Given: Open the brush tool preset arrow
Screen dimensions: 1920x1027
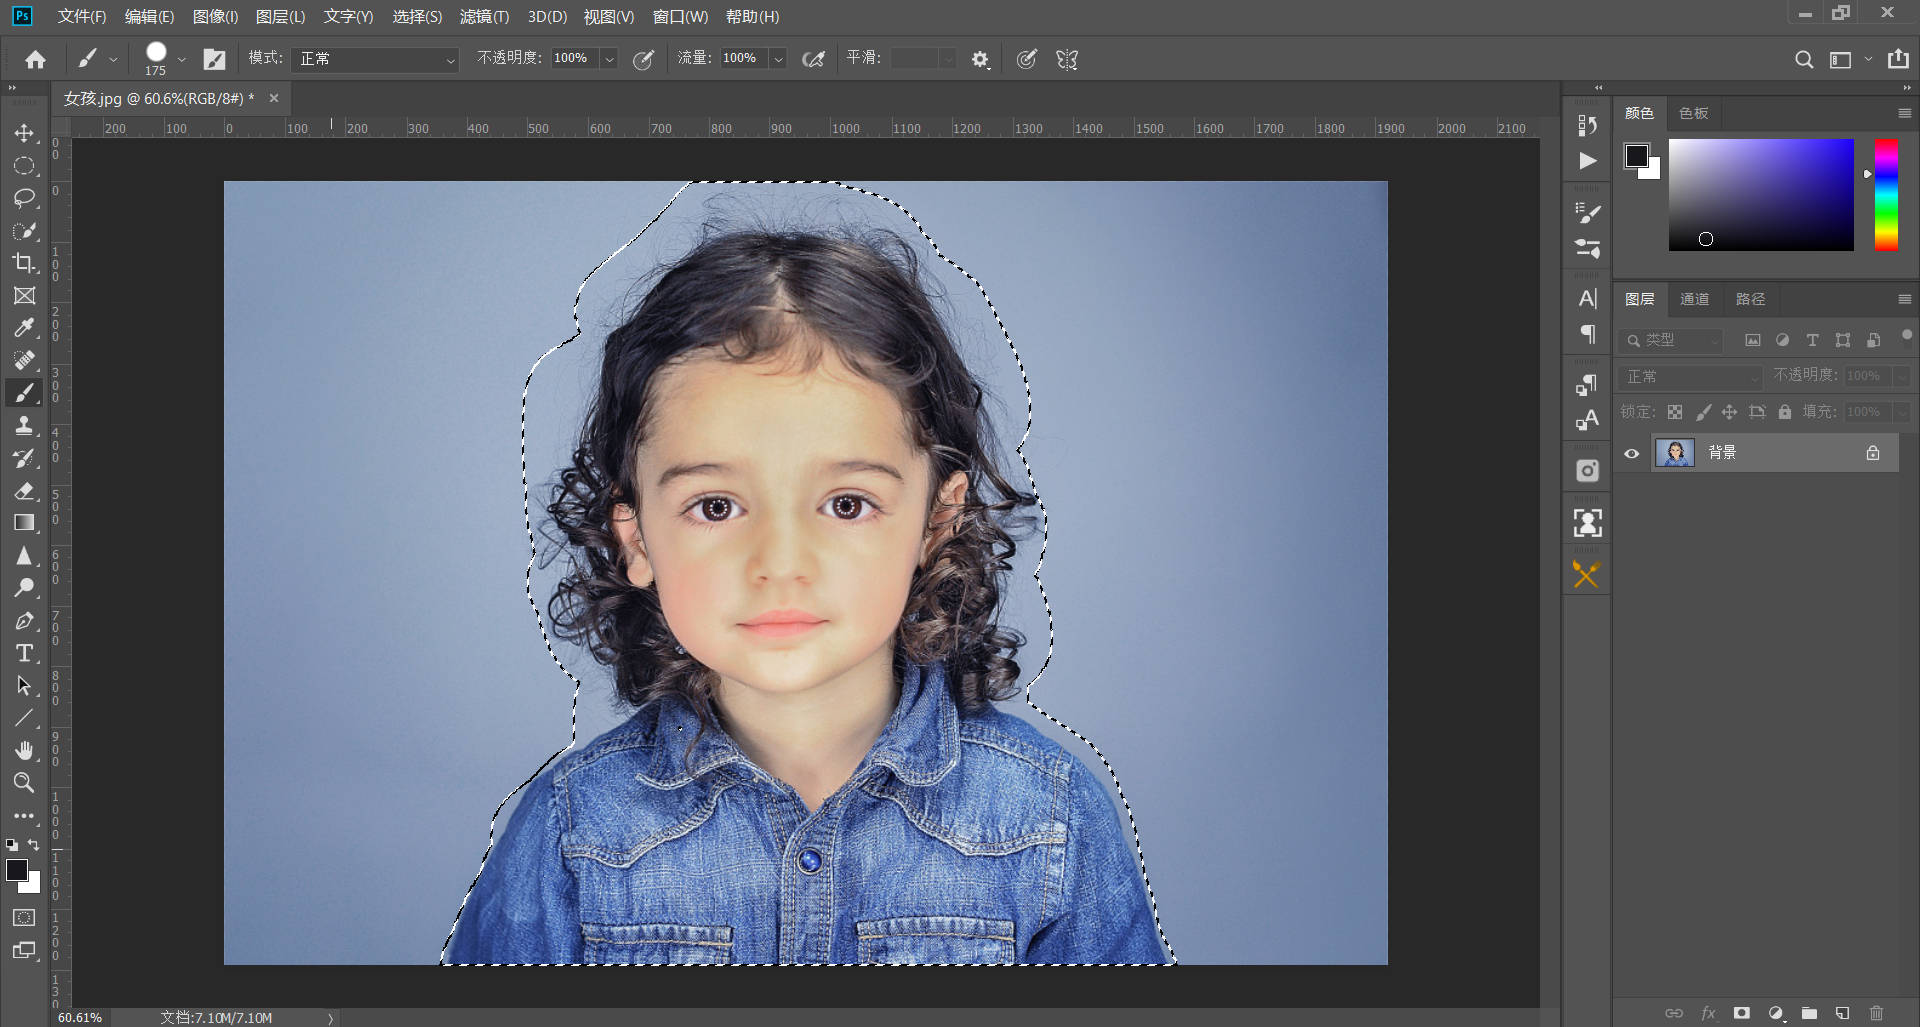Looking at the screenshot, I should point(113,60).
